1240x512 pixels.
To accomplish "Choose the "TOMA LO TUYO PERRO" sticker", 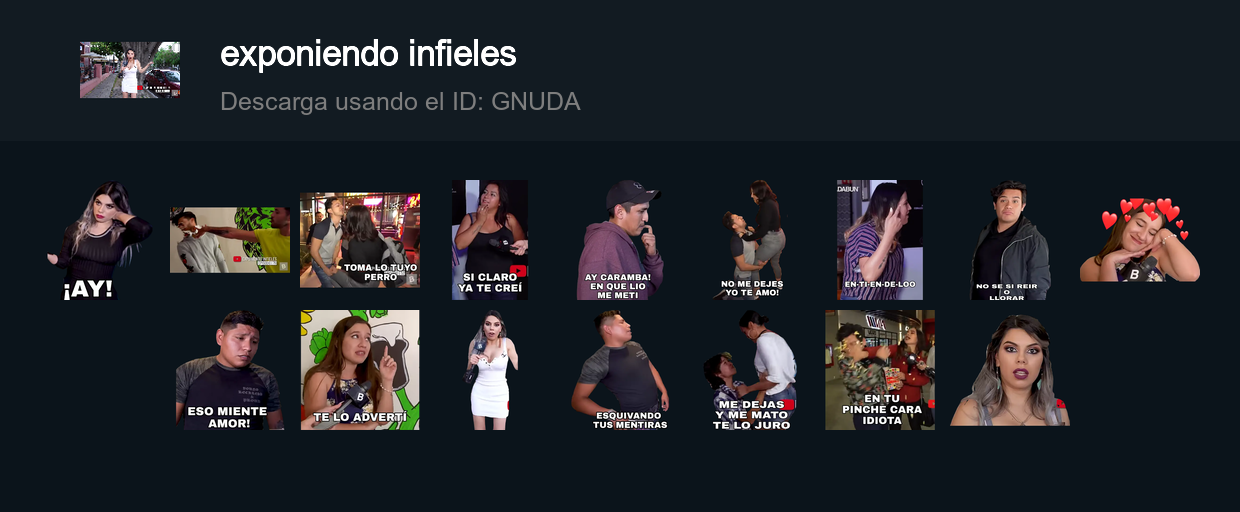I will pyautogui.click(x=360, y=240).
